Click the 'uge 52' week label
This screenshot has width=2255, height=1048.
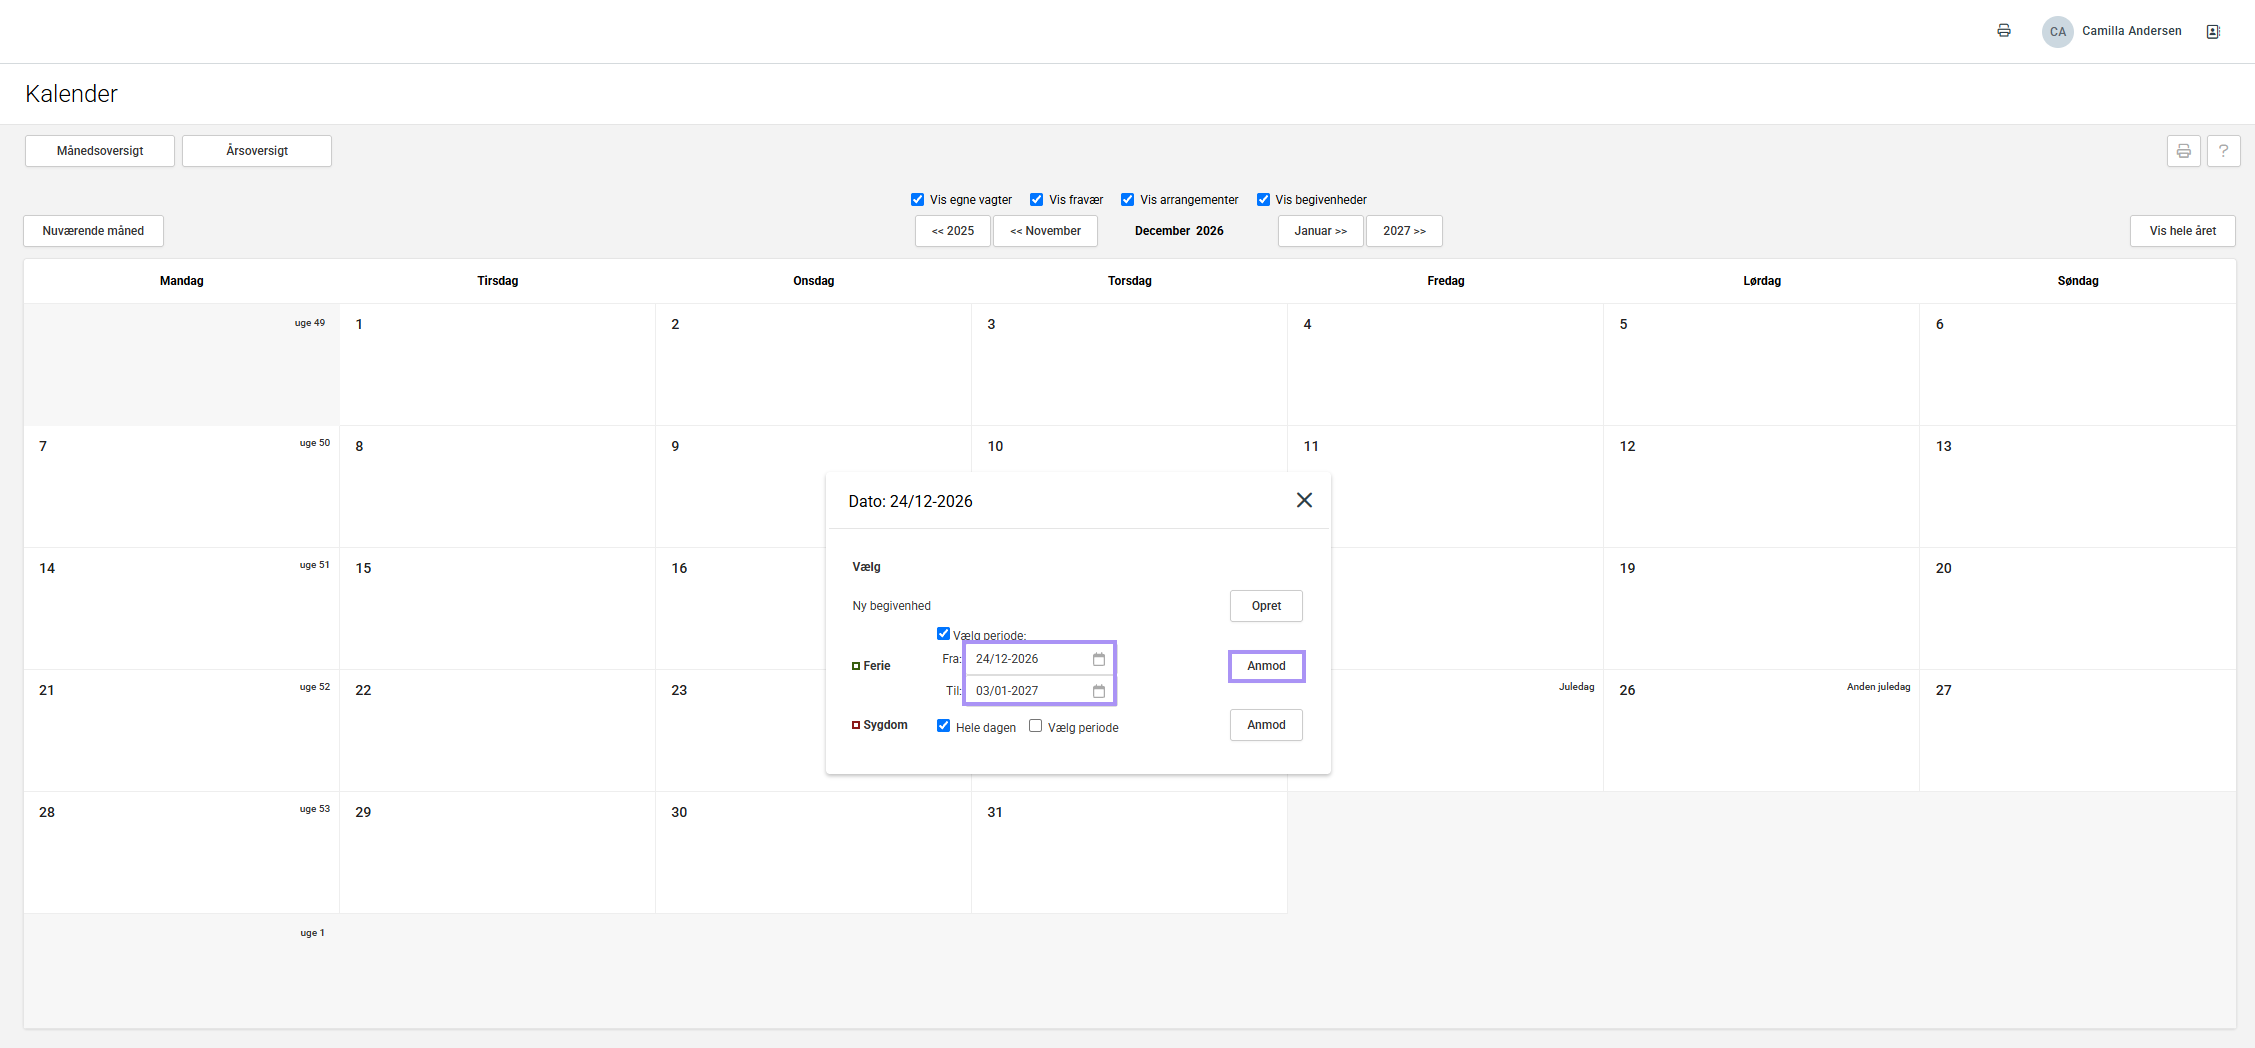pyautogui.click(x=315, y=687)
